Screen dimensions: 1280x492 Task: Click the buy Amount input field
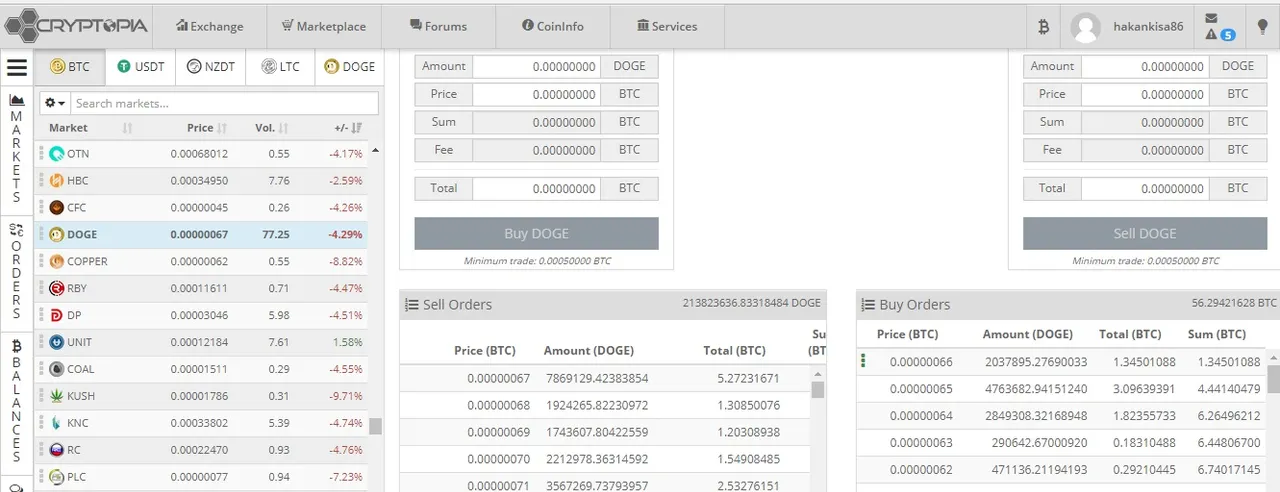(536, 66)
